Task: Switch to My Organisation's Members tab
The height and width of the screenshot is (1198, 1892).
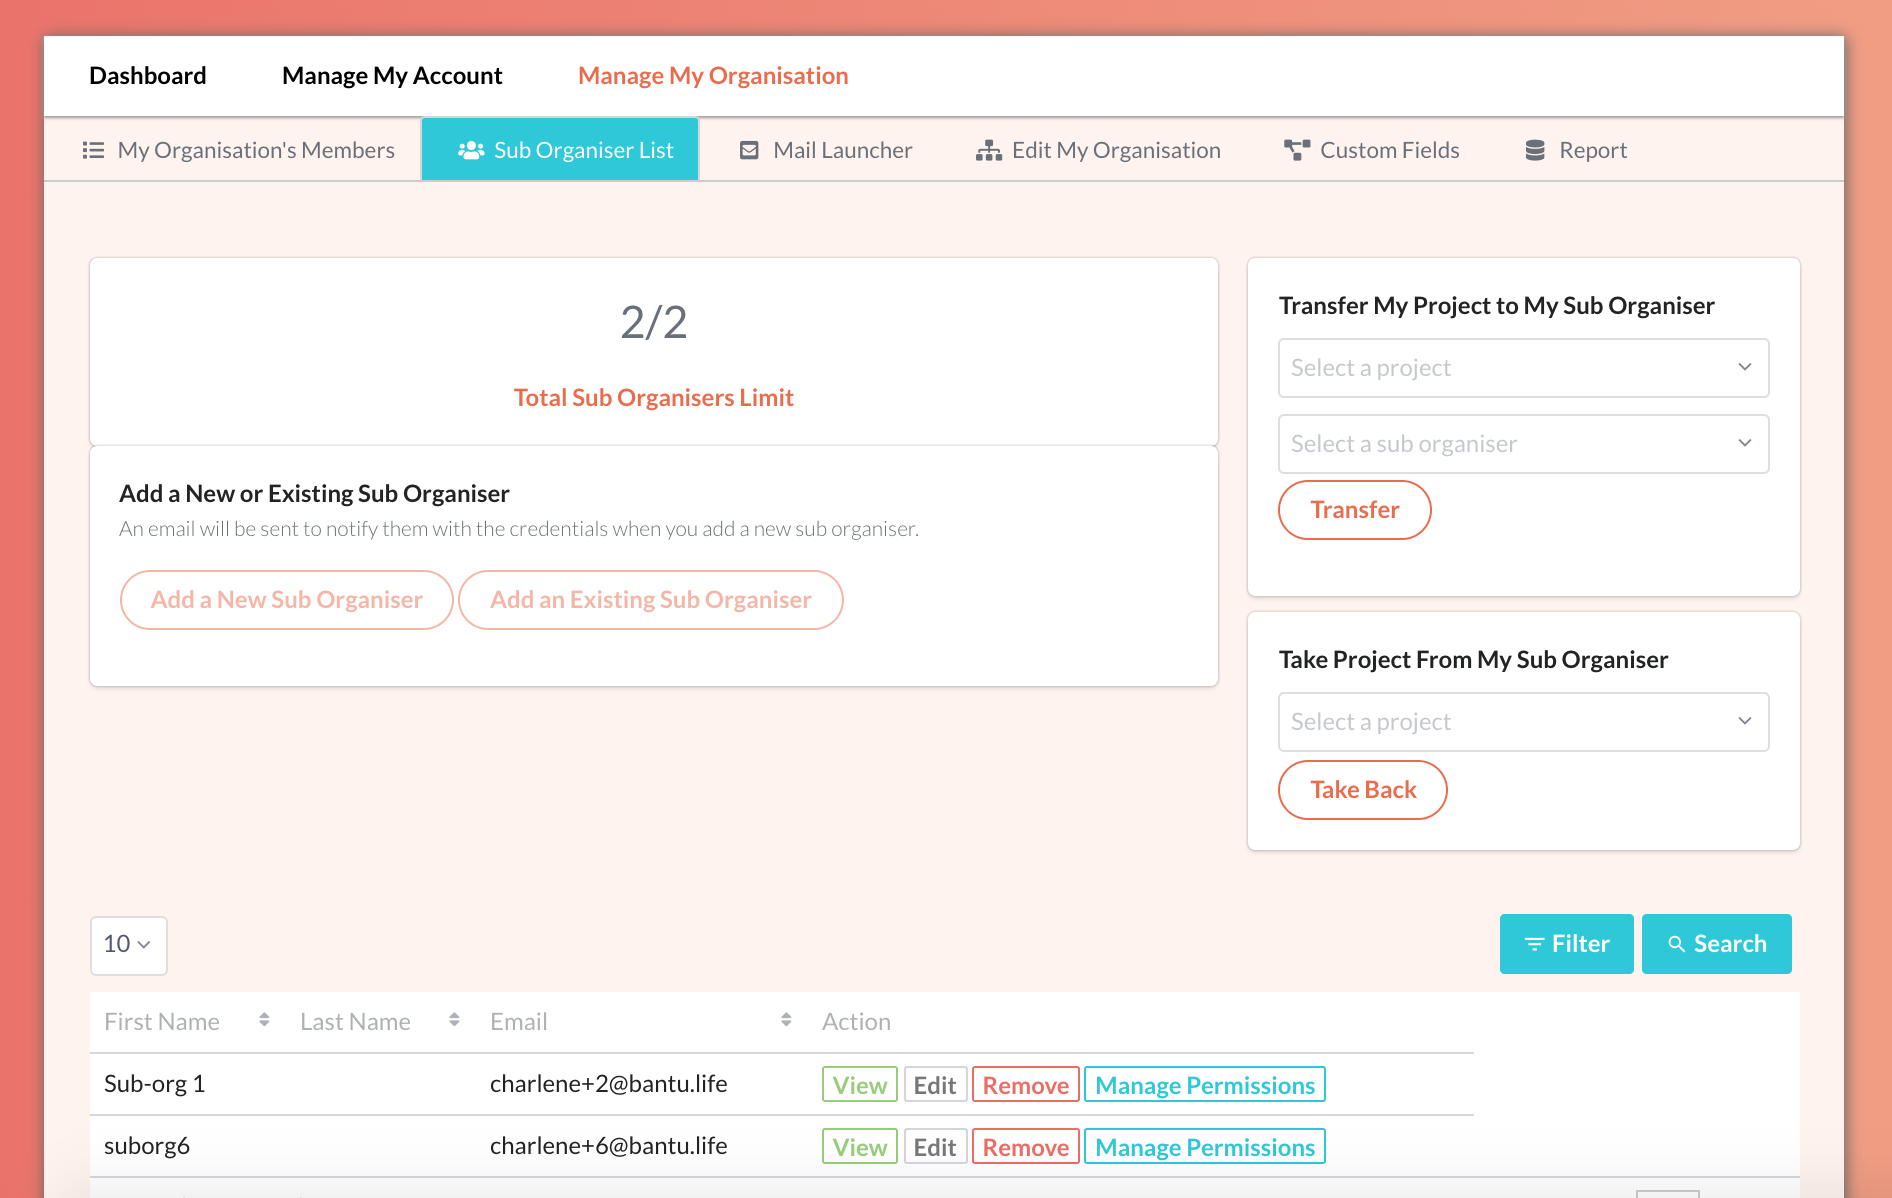Action: [238, 150]
